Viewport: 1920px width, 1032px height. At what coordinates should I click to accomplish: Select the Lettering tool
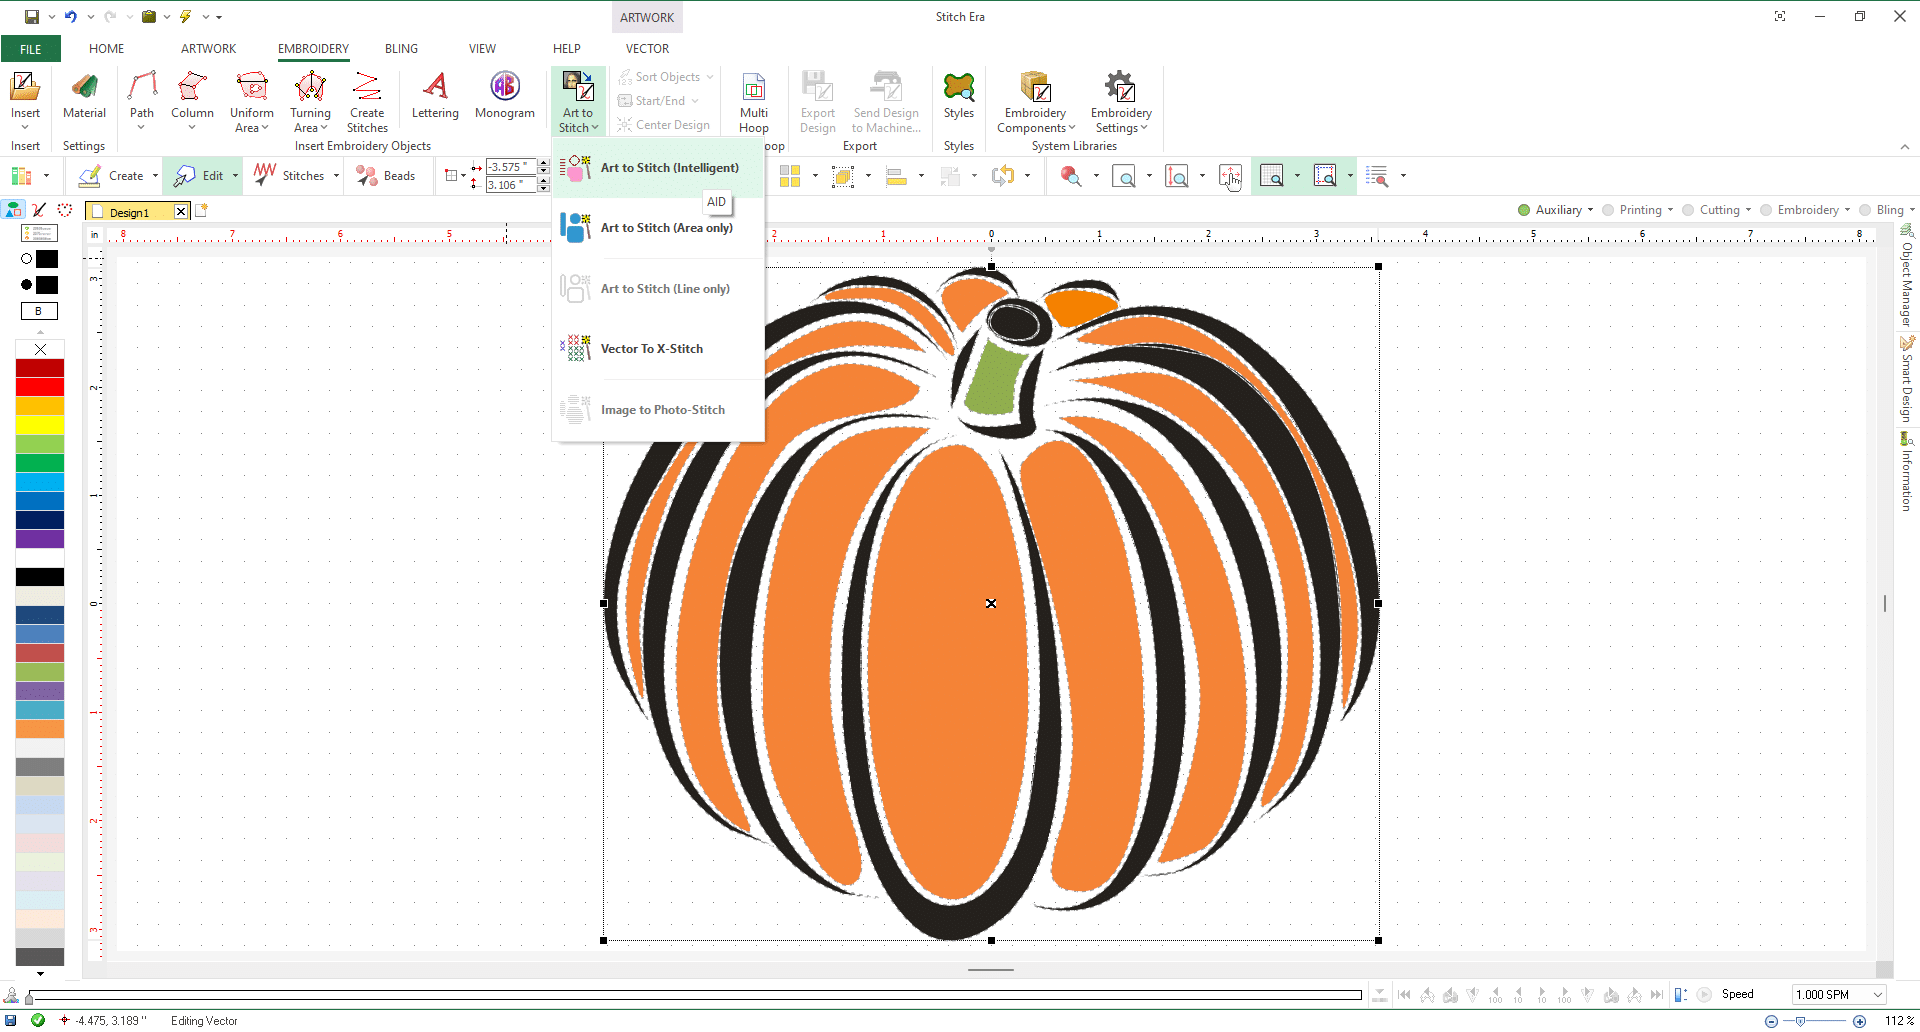click(x=435, y=97)
